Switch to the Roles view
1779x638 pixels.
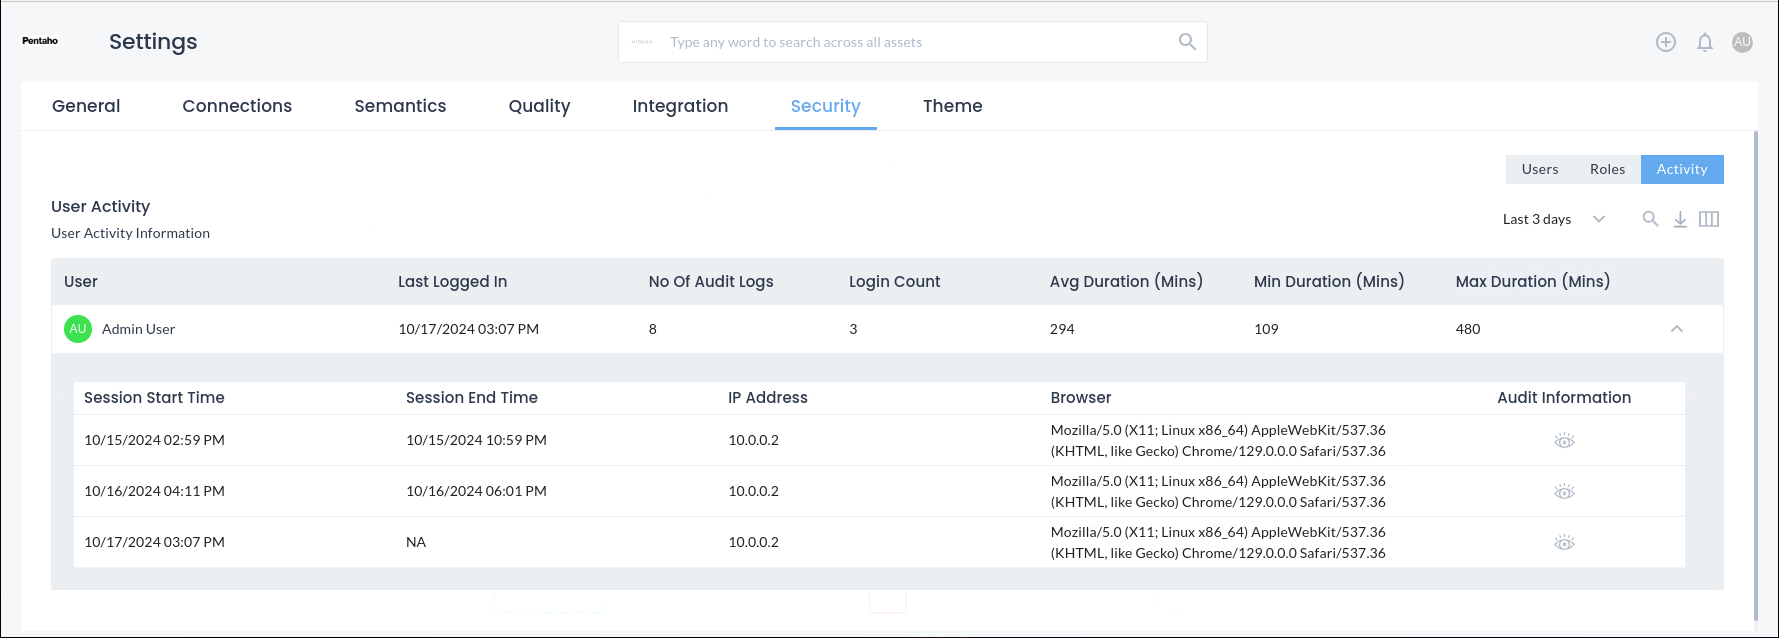pyautogui.click(x=1607, y=169)
